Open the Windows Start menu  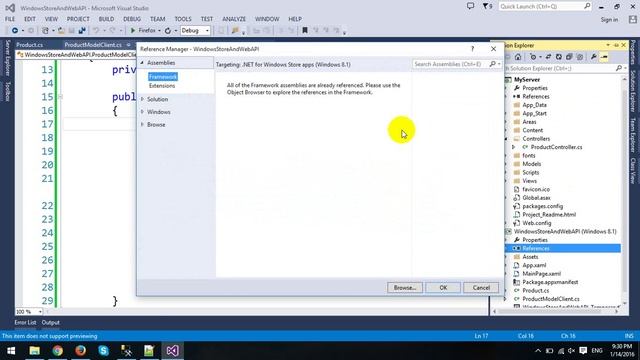(11, 351)
